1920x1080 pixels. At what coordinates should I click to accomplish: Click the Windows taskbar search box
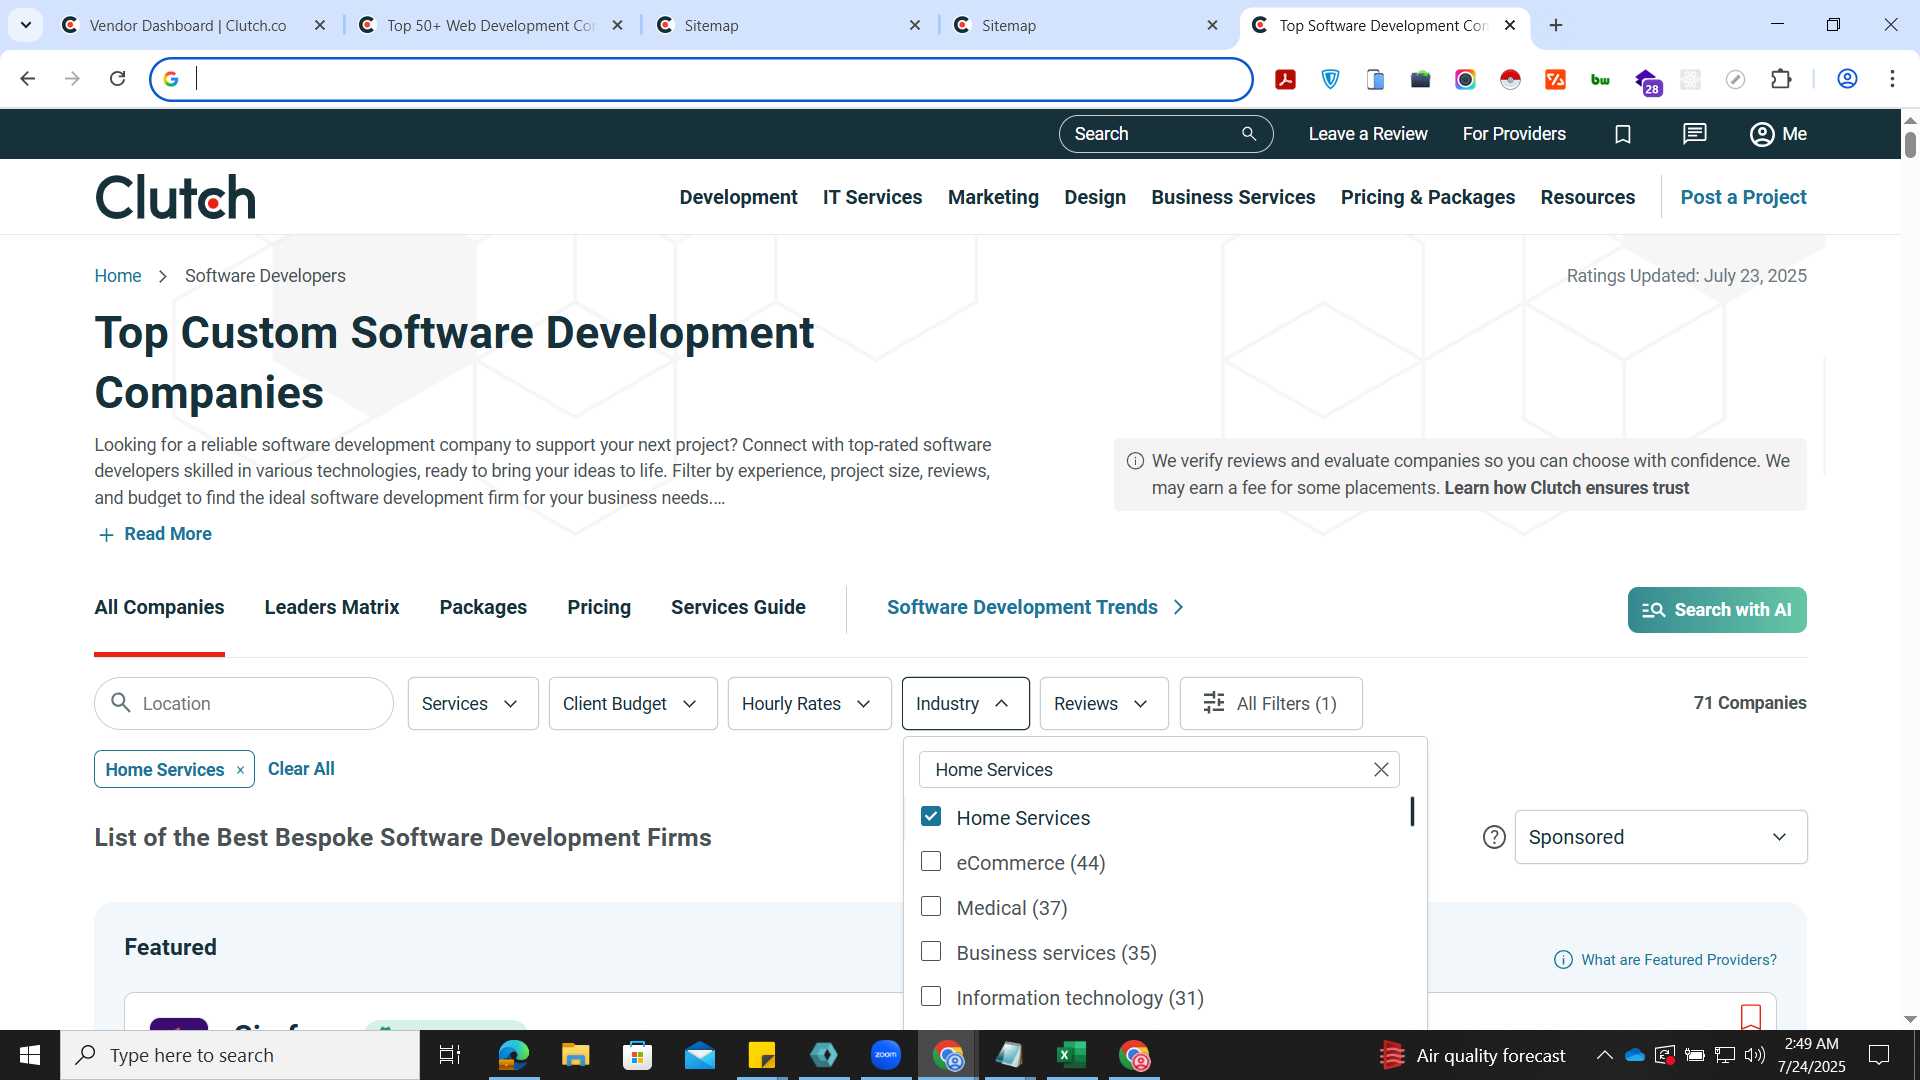pos(240,1055)
